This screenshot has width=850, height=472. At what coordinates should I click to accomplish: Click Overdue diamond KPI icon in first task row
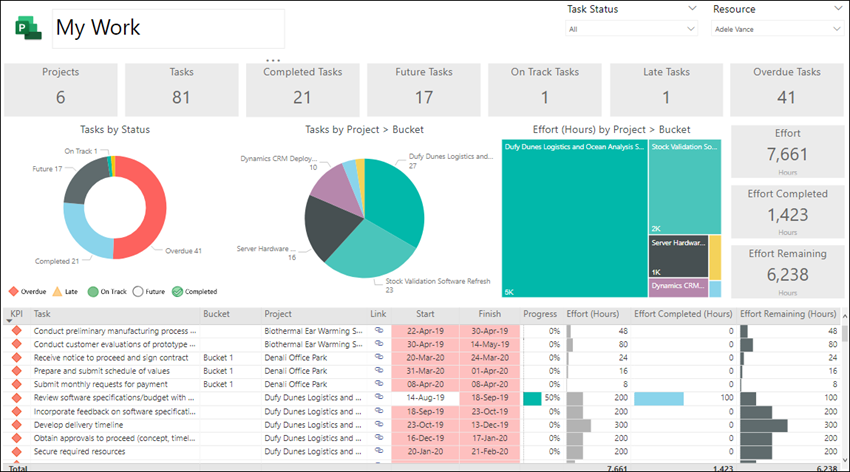17,331
